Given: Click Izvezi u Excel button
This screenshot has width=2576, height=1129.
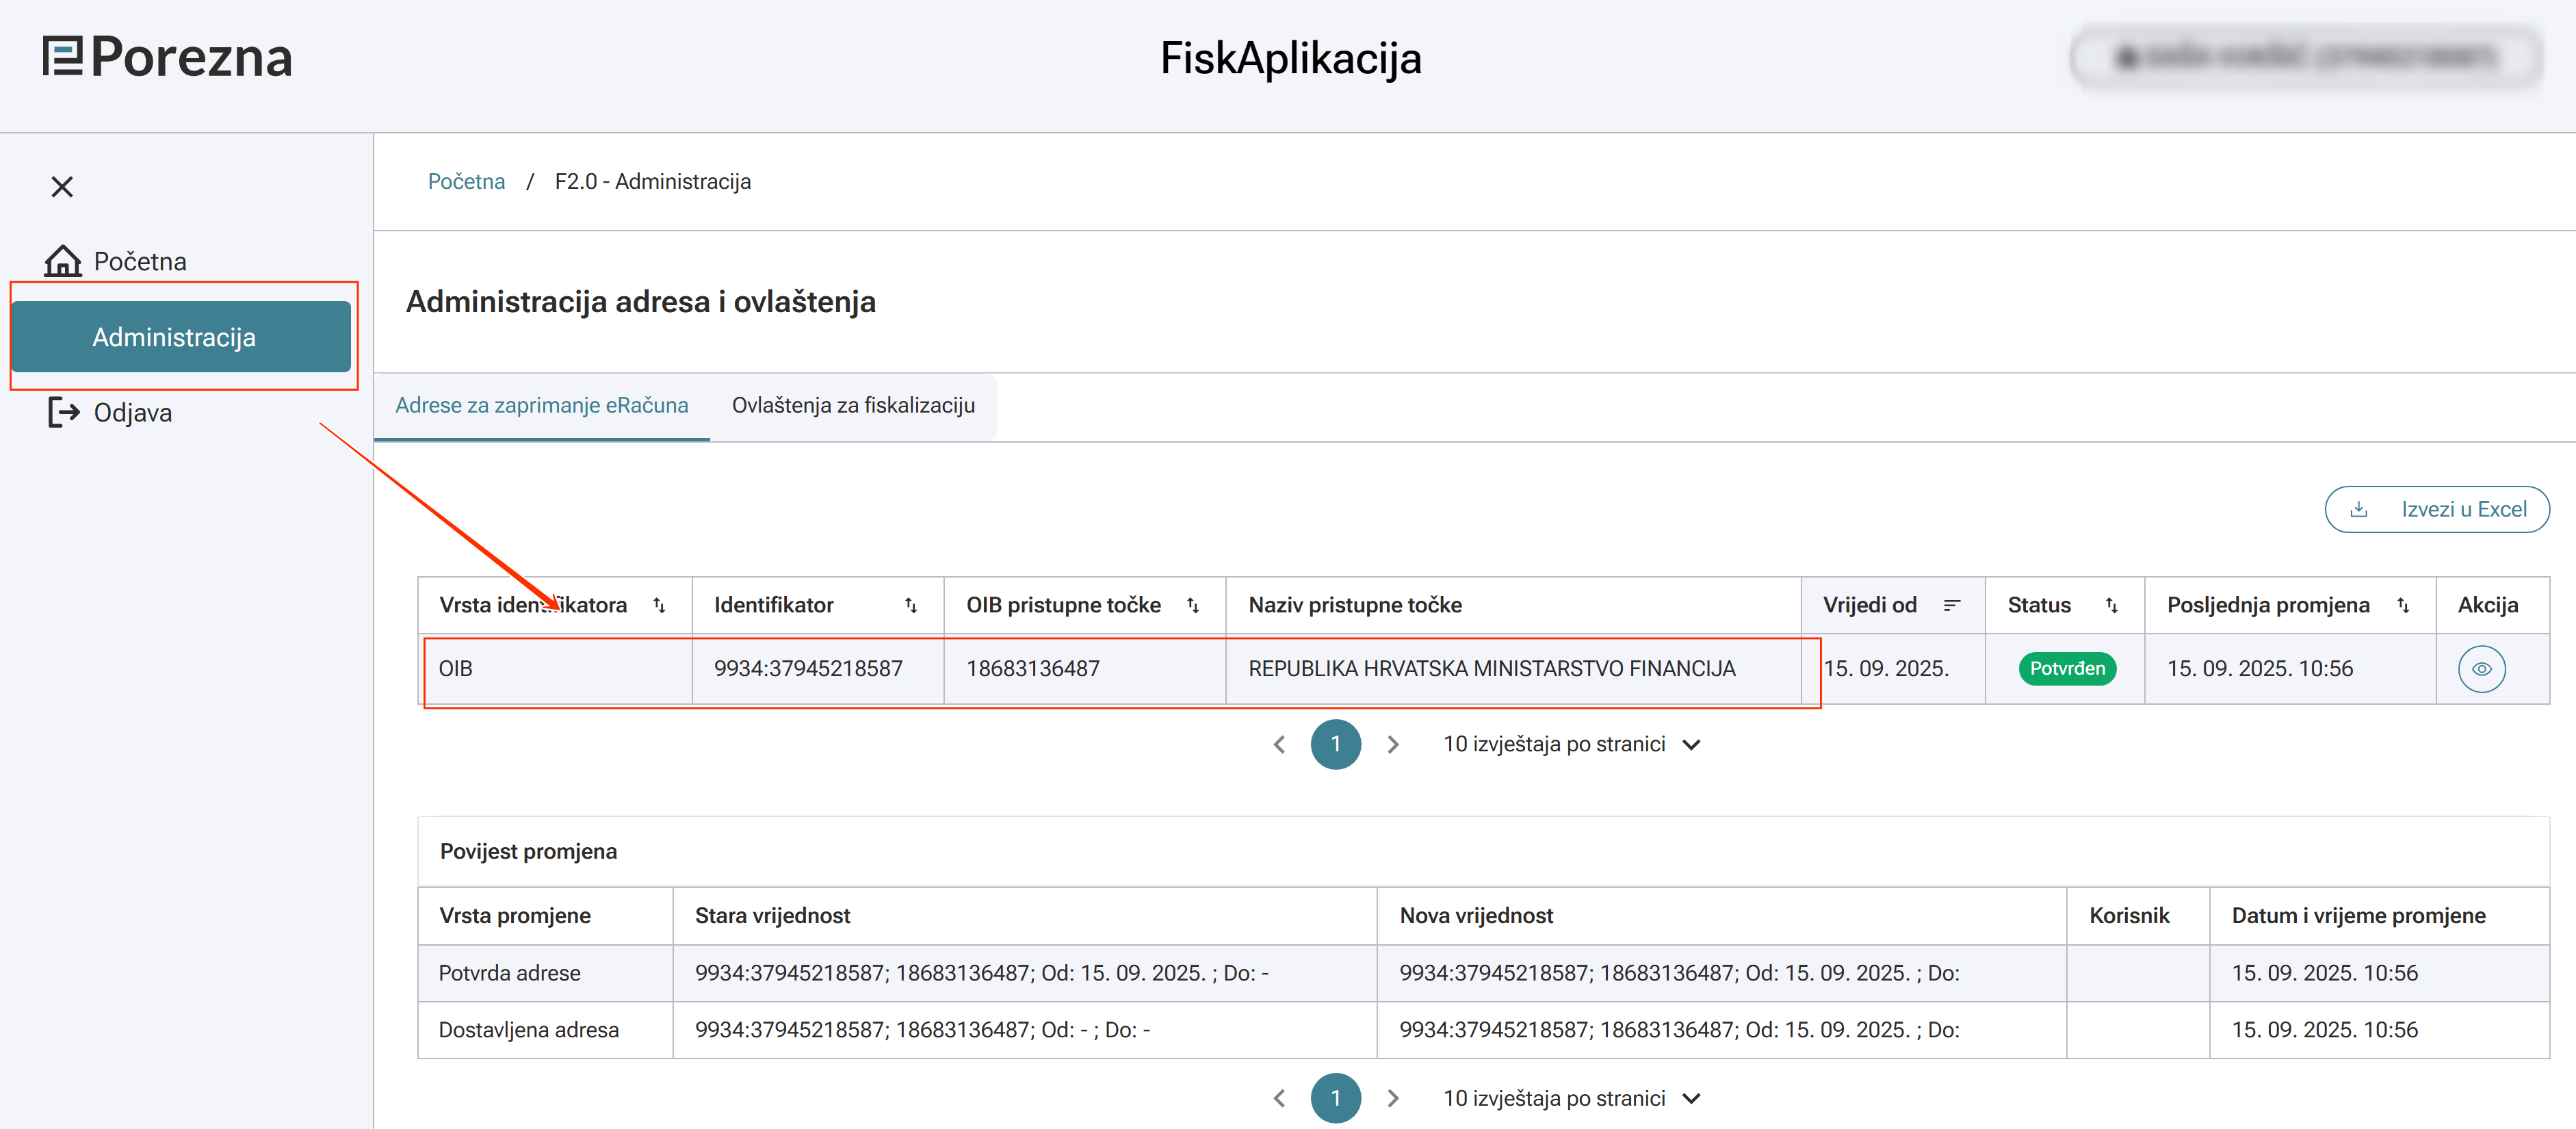Looking at the screenshot, I should 2436,509.
